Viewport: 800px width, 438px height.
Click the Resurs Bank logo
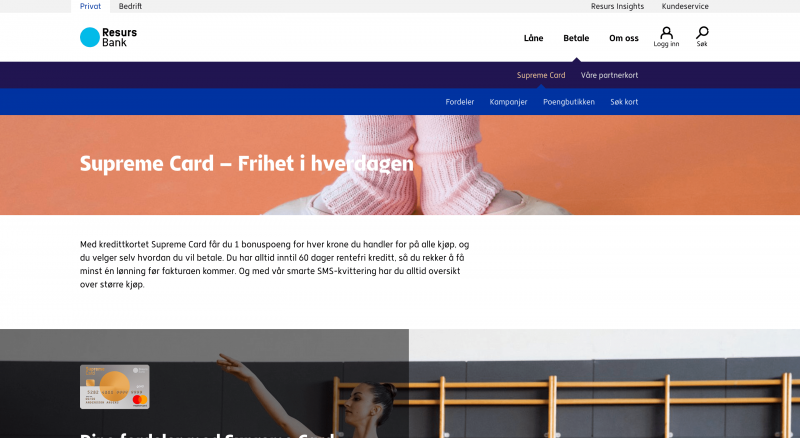(108, 37)
